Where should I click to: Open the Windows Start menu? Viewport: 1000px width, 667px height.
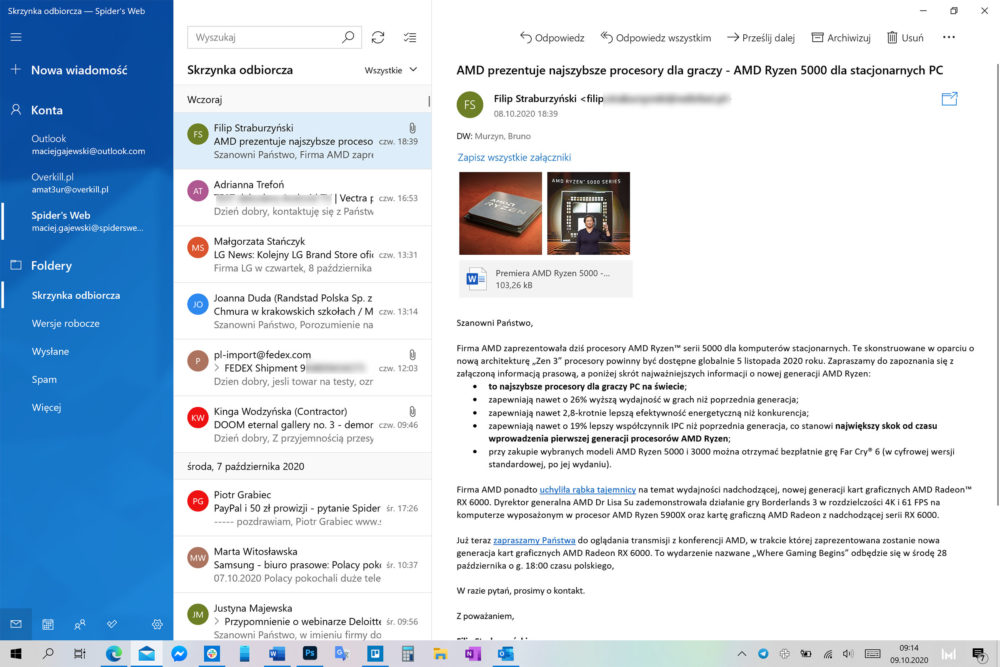click(x=16, y=654)
